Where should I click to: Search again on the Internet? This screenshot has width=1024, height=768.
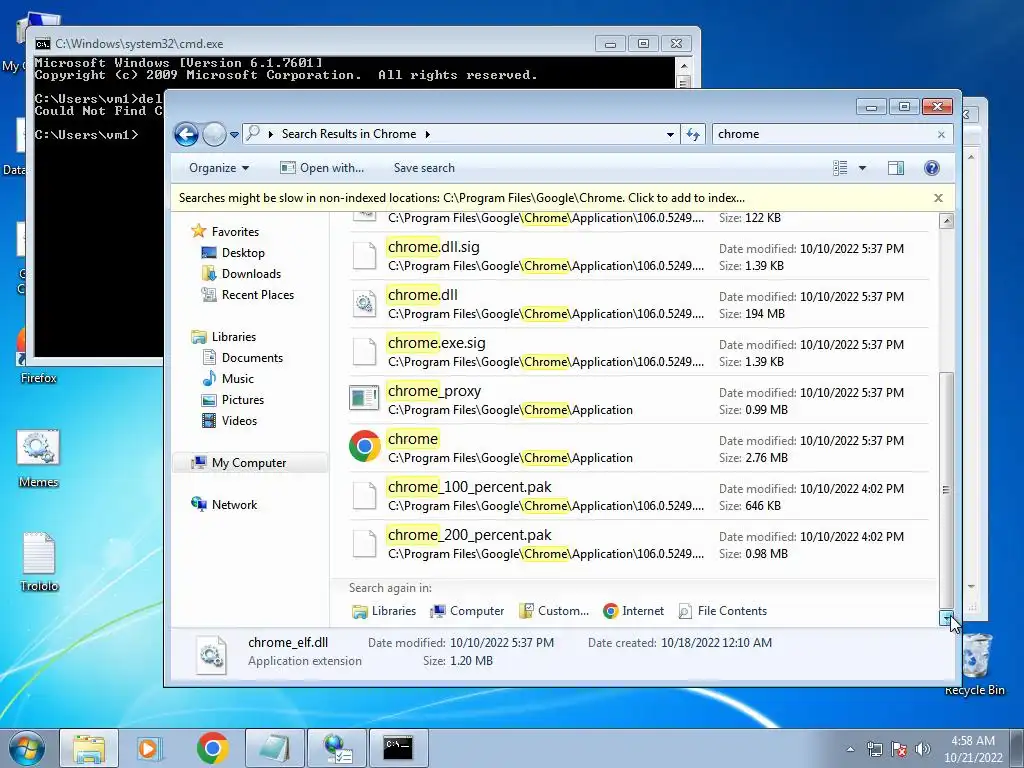(633, 611)
